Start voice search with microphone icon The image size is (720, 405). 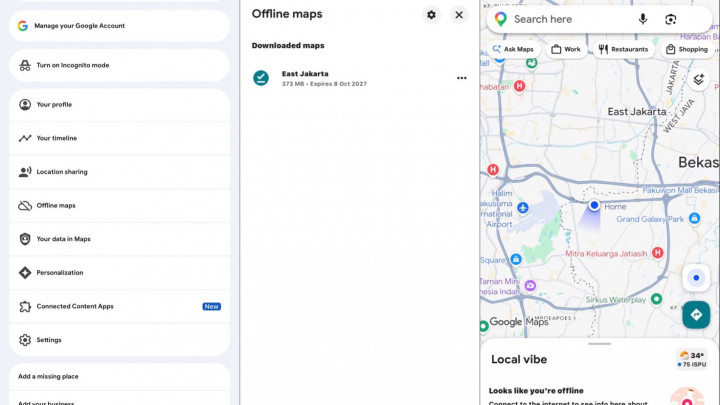[642, 19]
